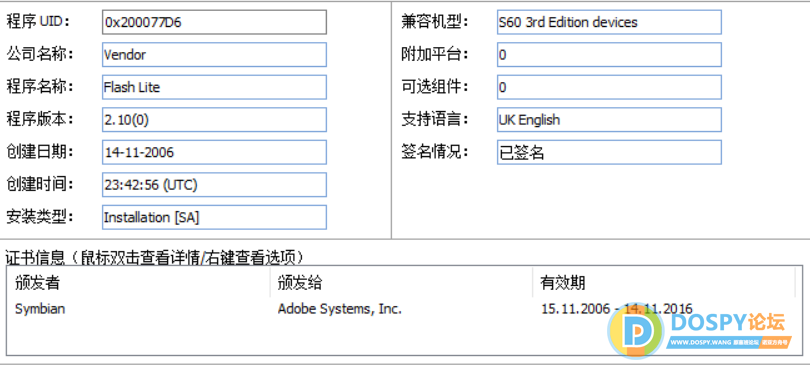Click the 兼容机型 field S60 3rd Edition devices
Image resolution: width=810 pixels, height=366 pixels.
[x=609, y=22]
